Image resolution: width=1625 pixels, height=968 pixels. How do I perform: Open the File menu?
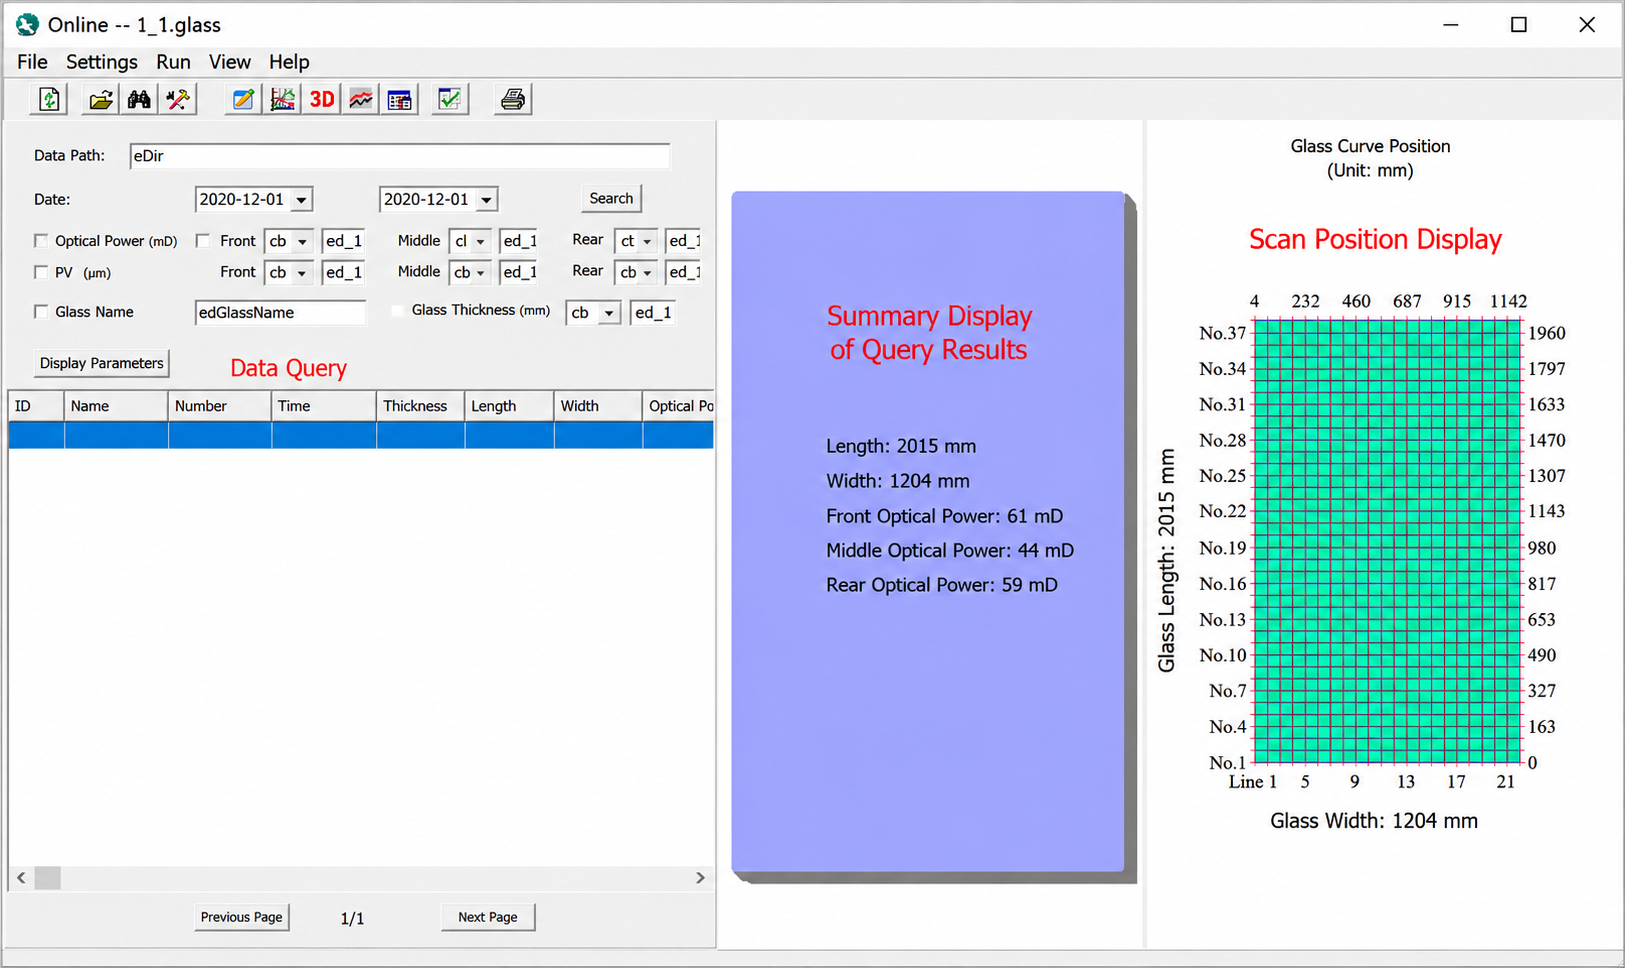click(x=32, y=62)
